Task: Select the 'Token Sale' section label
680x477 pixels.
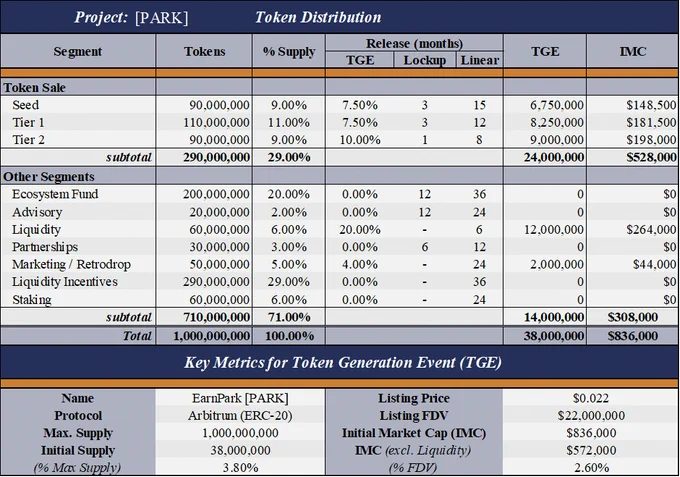Action: click(x=34, y=88)
